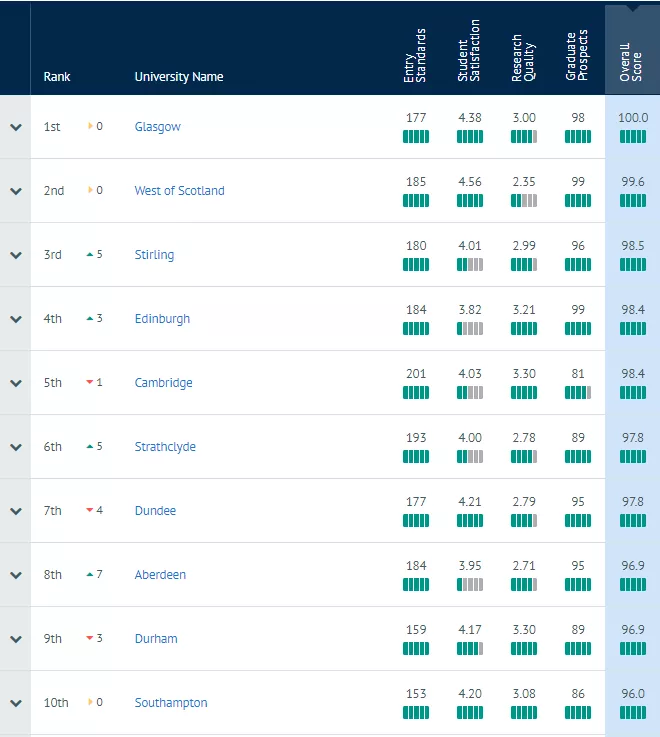Click Glasgow's Research Quality bar under 3.00

524,137
